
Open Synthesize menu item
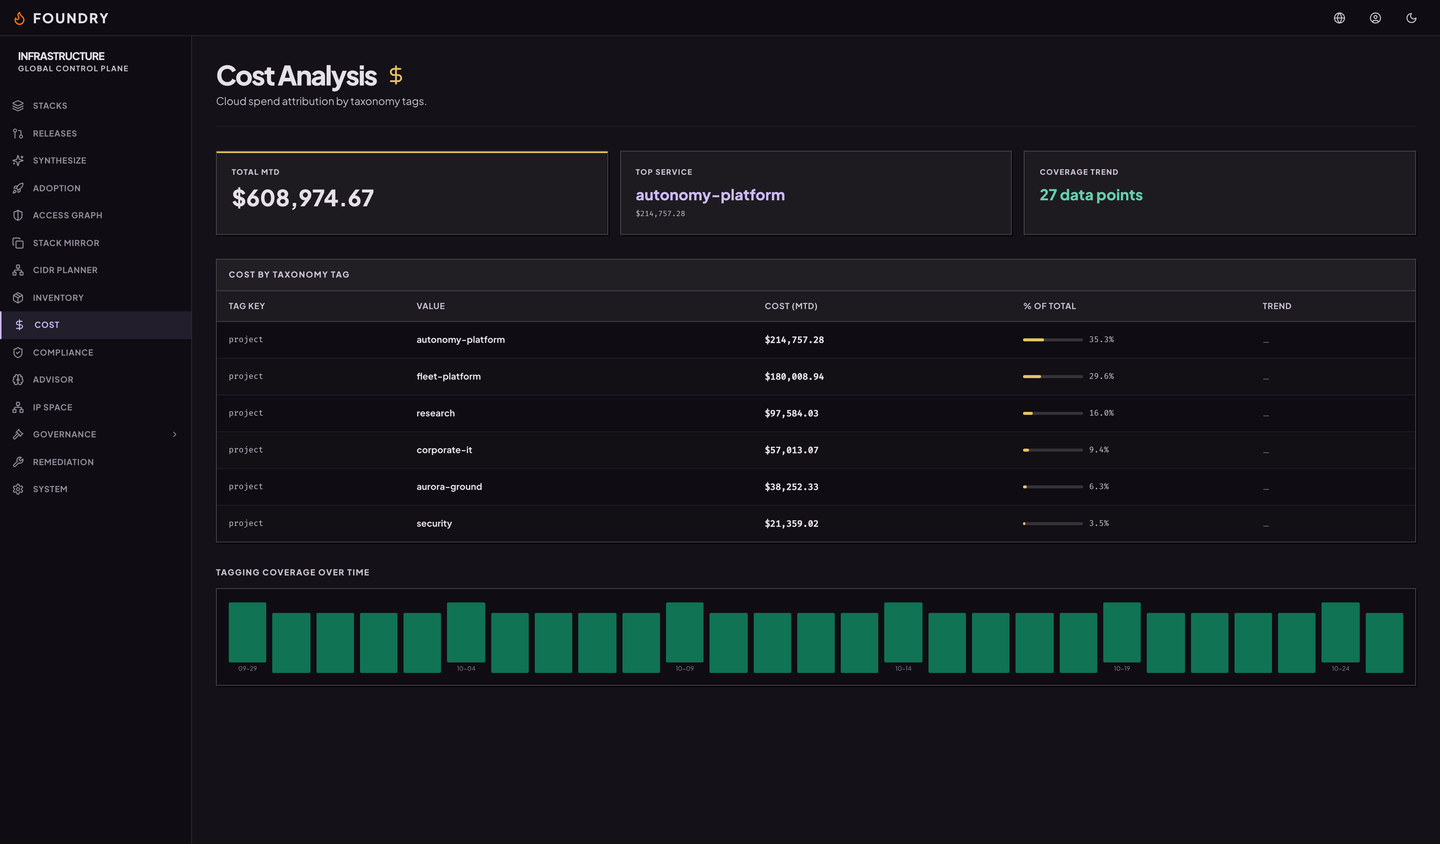[96, 161]
